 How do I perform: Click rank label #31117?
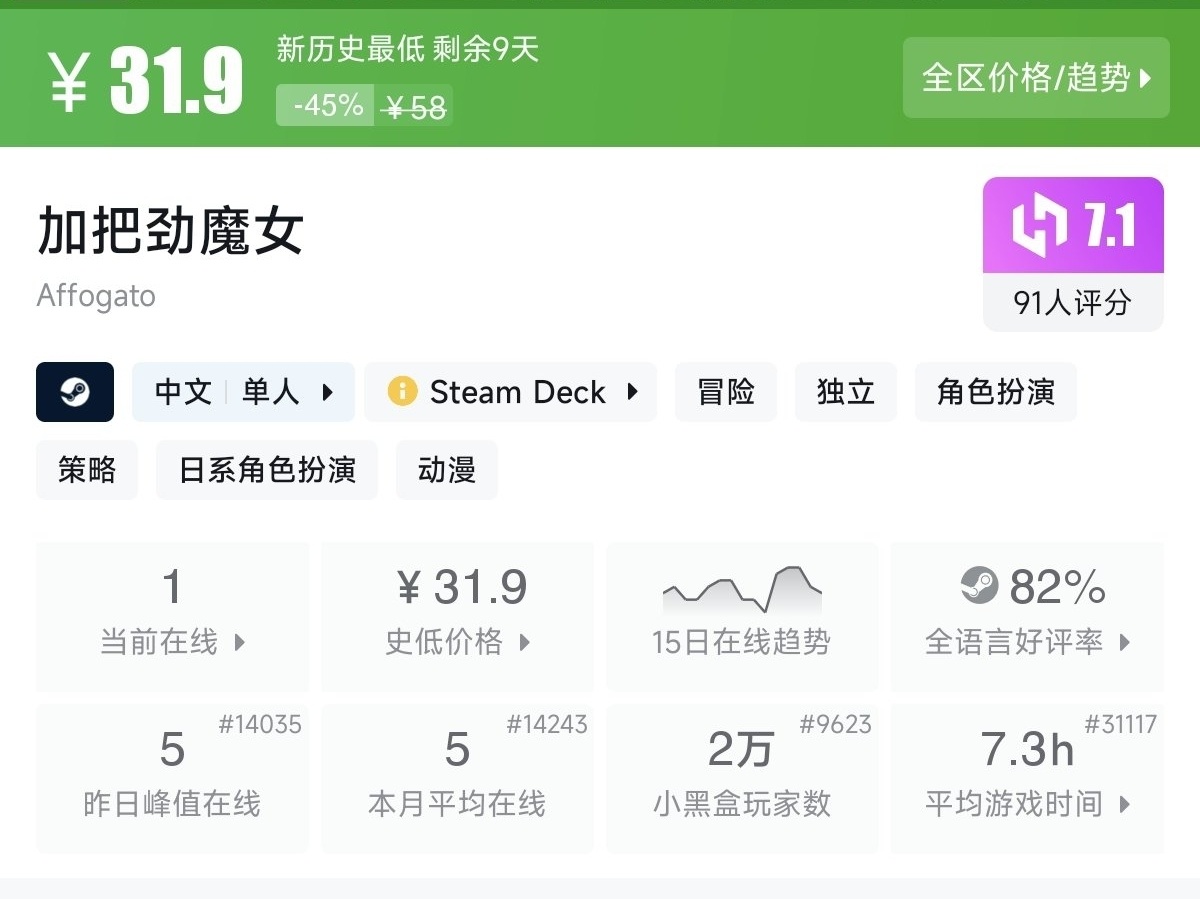tap(1120, 724)
